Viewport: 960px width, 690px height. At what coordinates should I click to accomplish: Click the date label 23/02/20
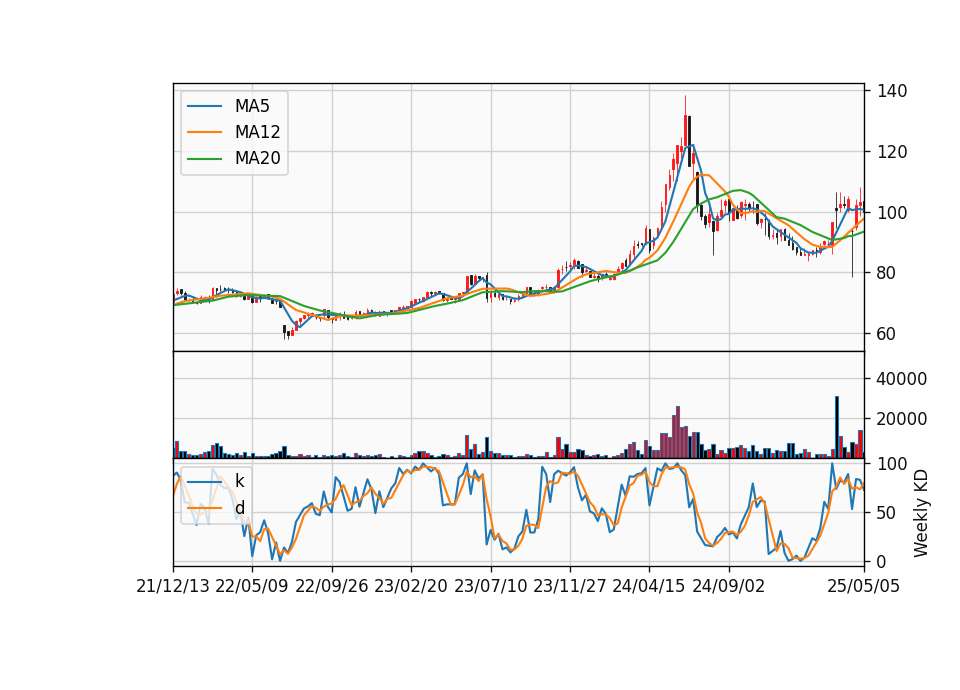coord(411,586)
